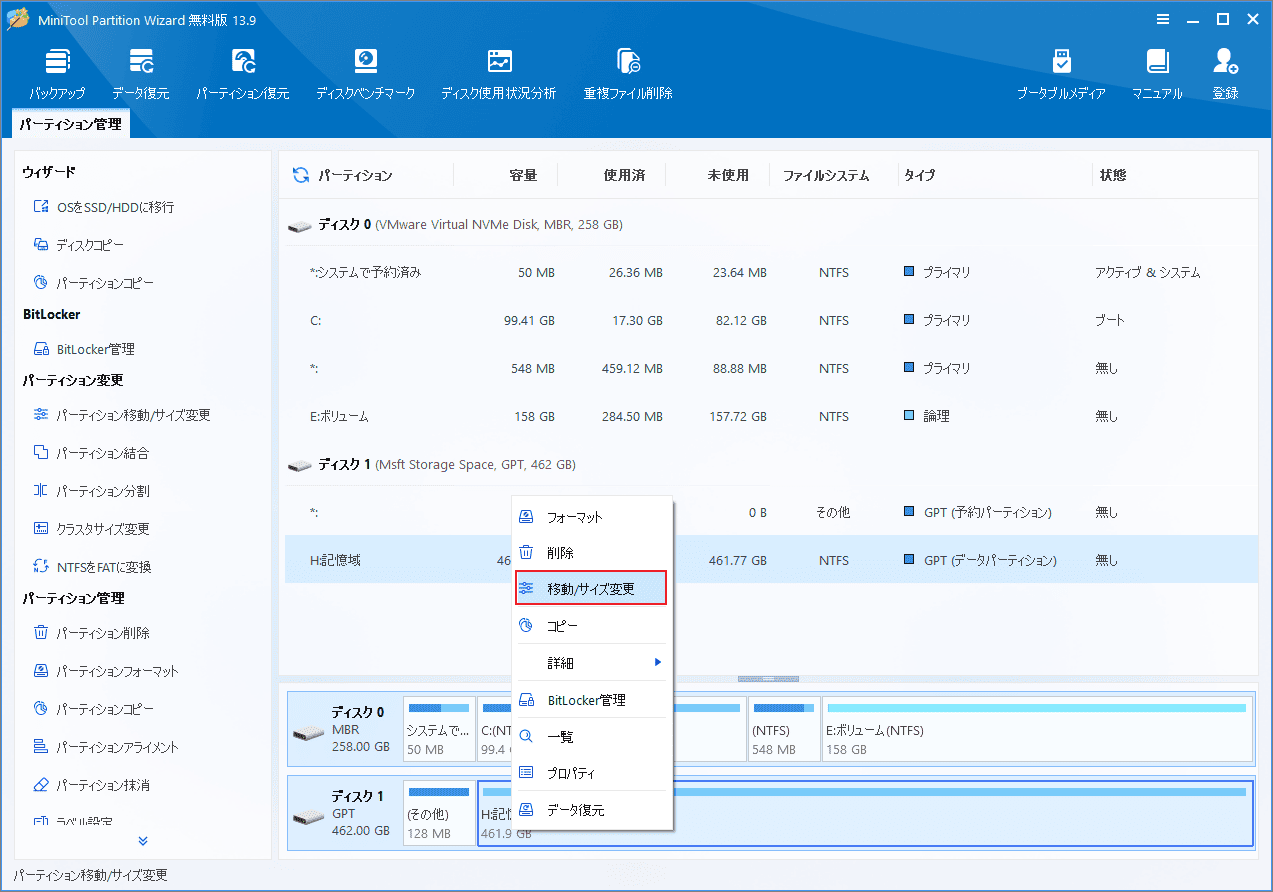Select ディスク 0 MBR in disk map
1273x892 pixels.
345,729
